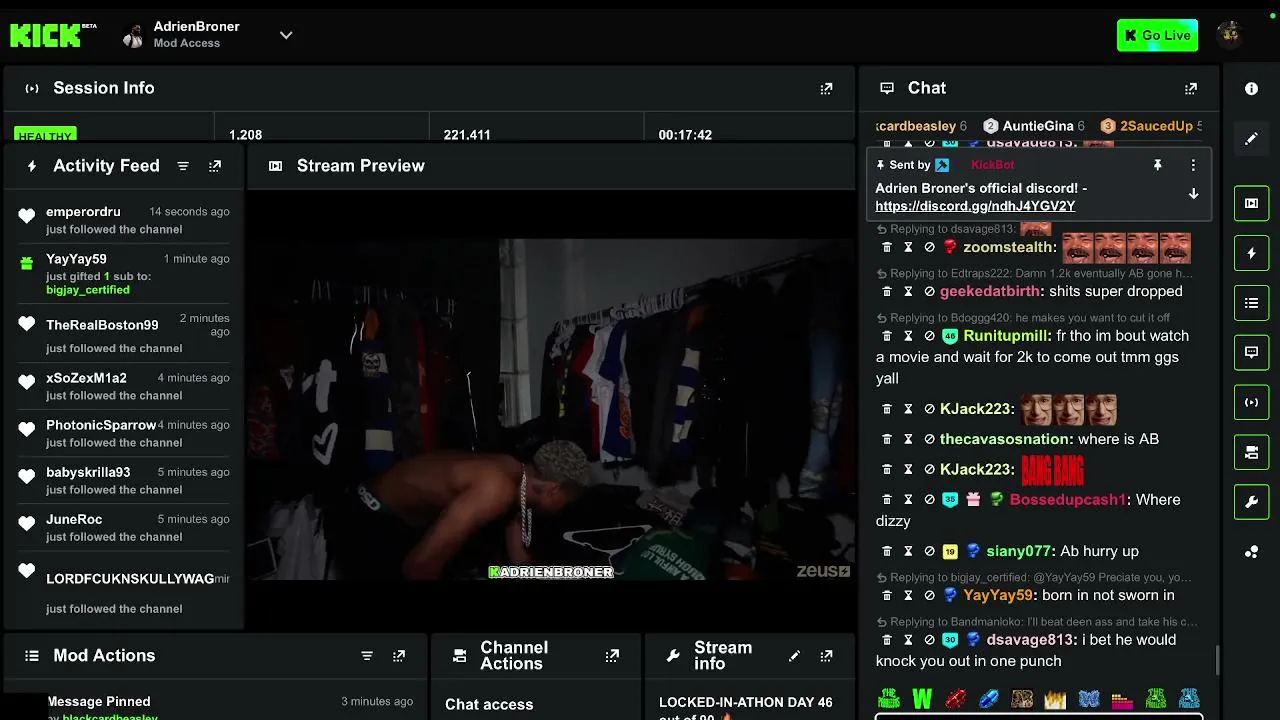
Task: Click top gifter AuntieGina in the leaderboard
Action: tap(1034, 126)
